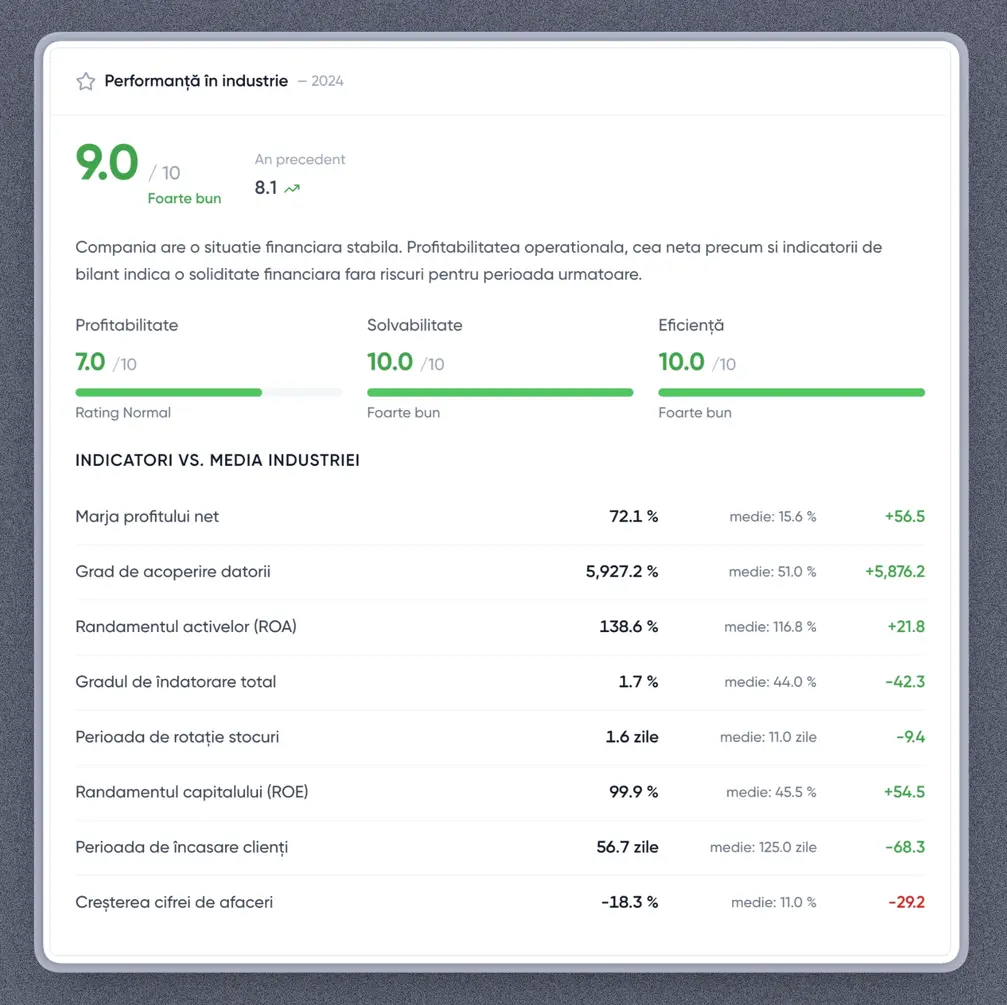Open the Grad de acoperire datorii indicator
The image size is (1007, 1005).
tap(173, 572)
